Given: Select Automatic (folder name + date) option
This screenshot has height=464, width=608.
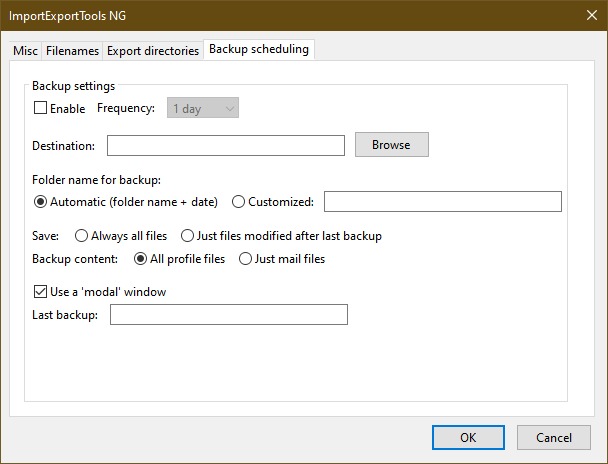Looking at the screenshot, I should pyautogui.click(x=40, y=202).
